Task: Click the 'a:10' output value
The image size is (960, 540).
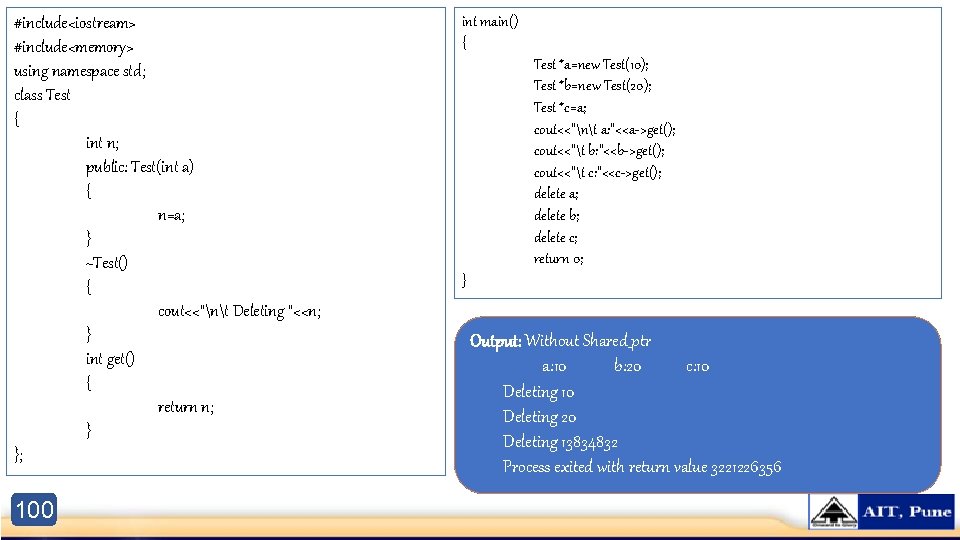Action: pos(554,367)
